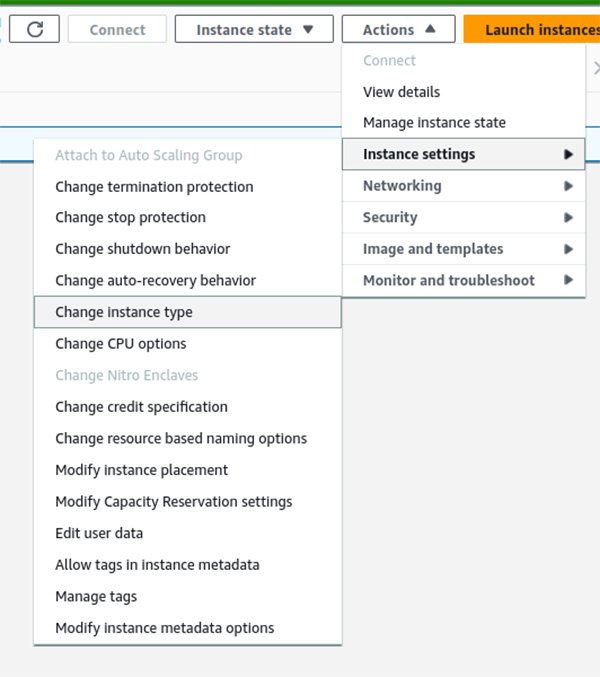Choose Manage instance state option

(434, 123)
